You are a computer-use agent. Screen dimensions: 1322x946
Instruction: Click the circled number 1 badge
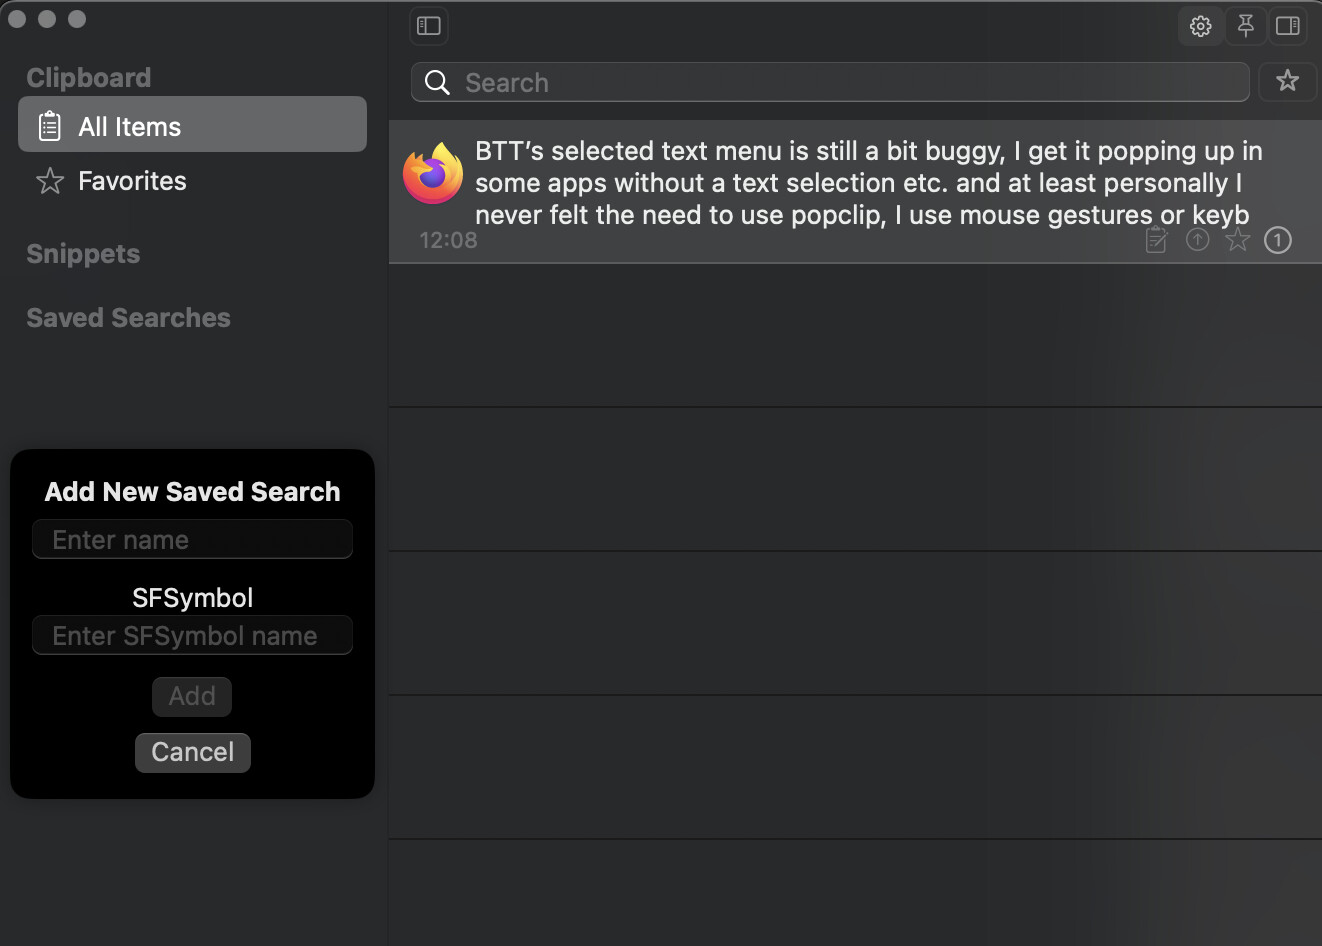click(x=1278, y=240)
